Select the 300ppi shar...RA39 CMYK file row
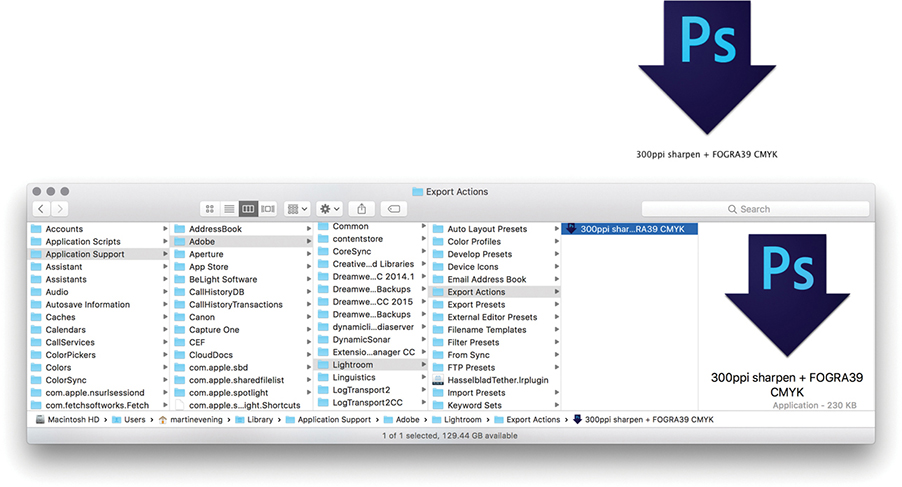Screen dimensions: 902x487 click(x=630, y=229)
